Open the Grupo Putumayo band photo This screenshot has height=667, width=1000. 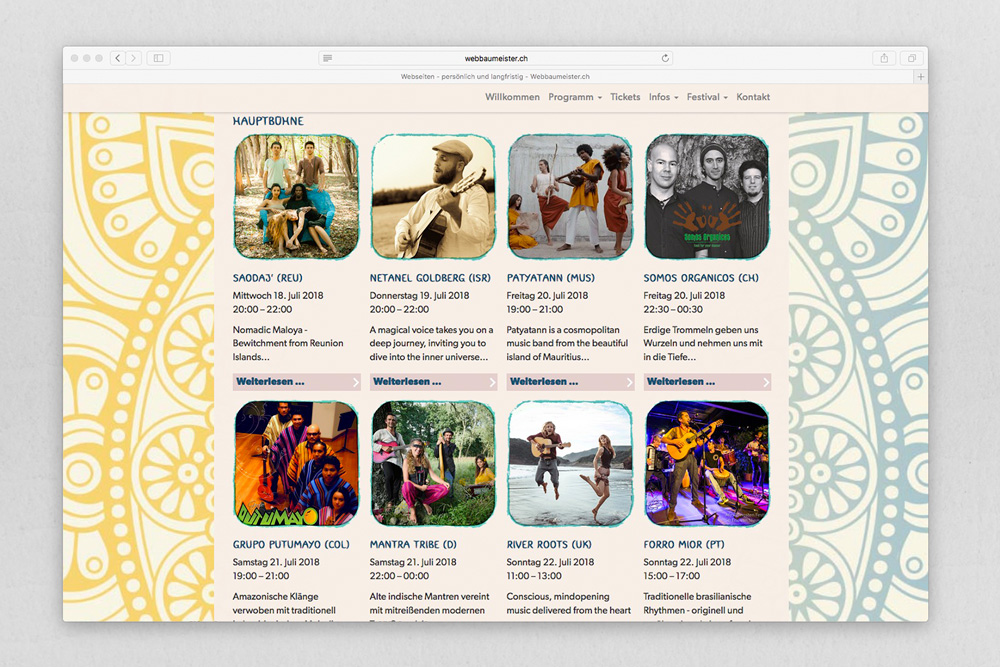click(296, 464)
